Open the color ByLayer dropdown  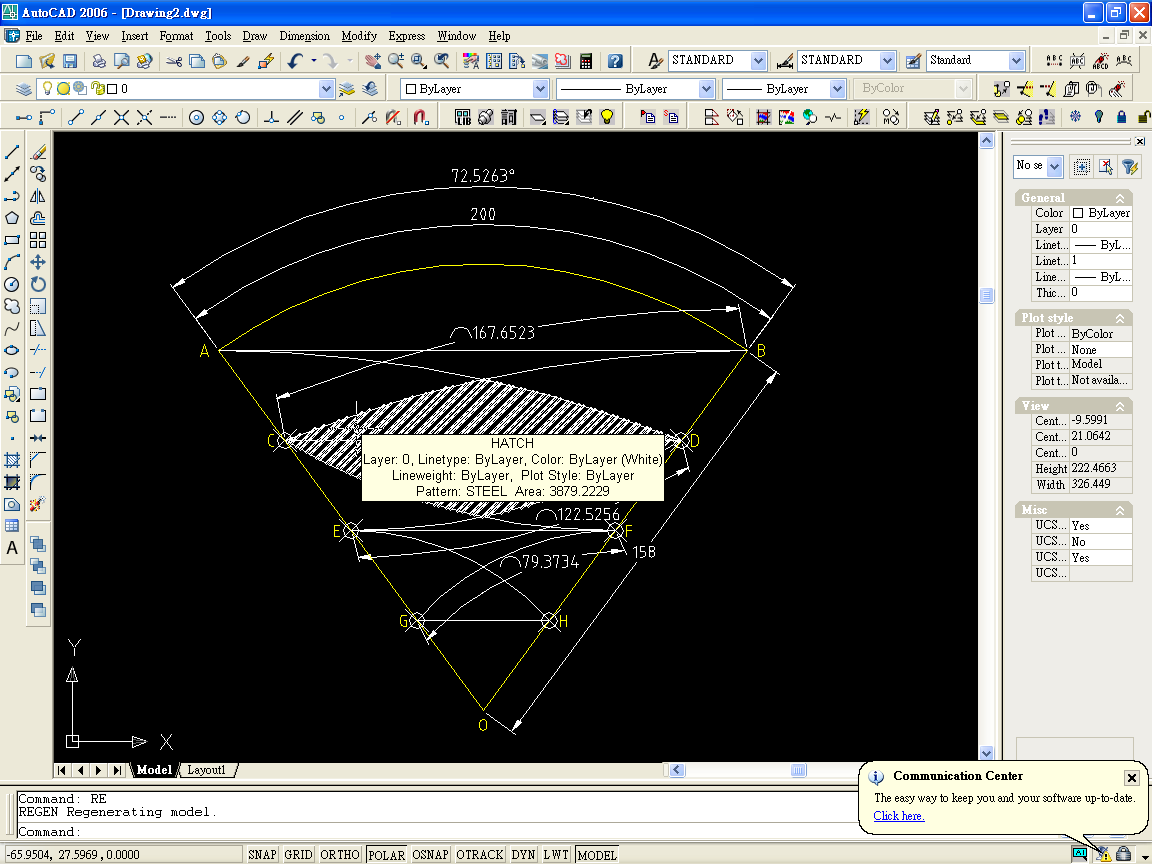click(541, 89)
